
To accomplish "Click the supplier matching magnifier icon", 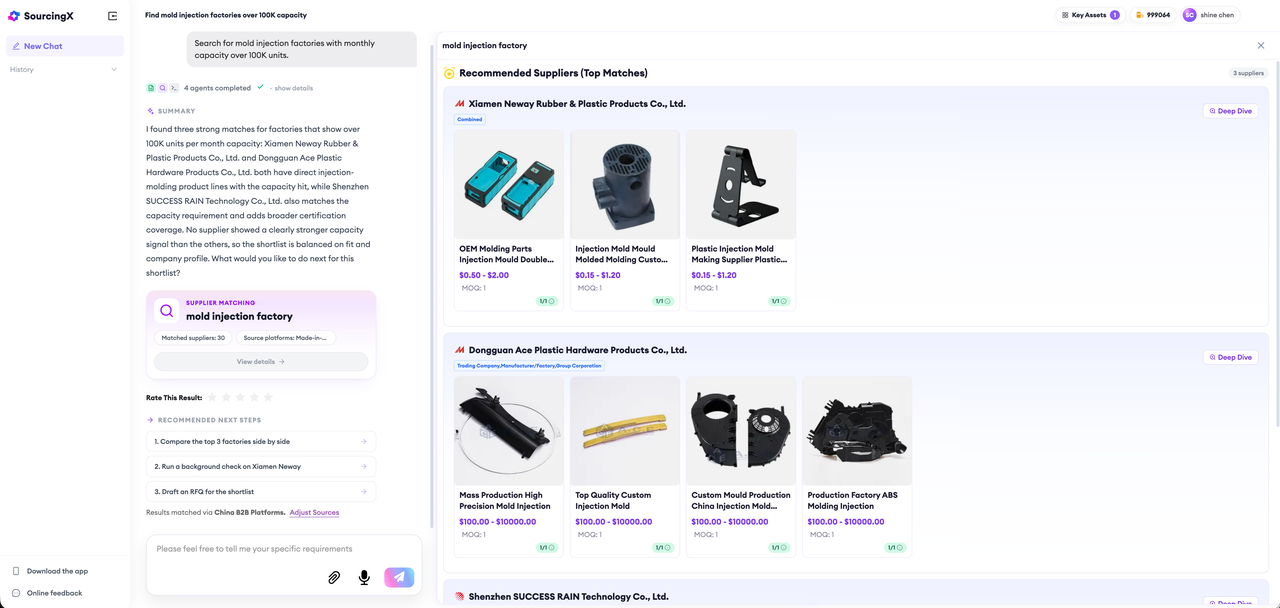I will (166, 310).
